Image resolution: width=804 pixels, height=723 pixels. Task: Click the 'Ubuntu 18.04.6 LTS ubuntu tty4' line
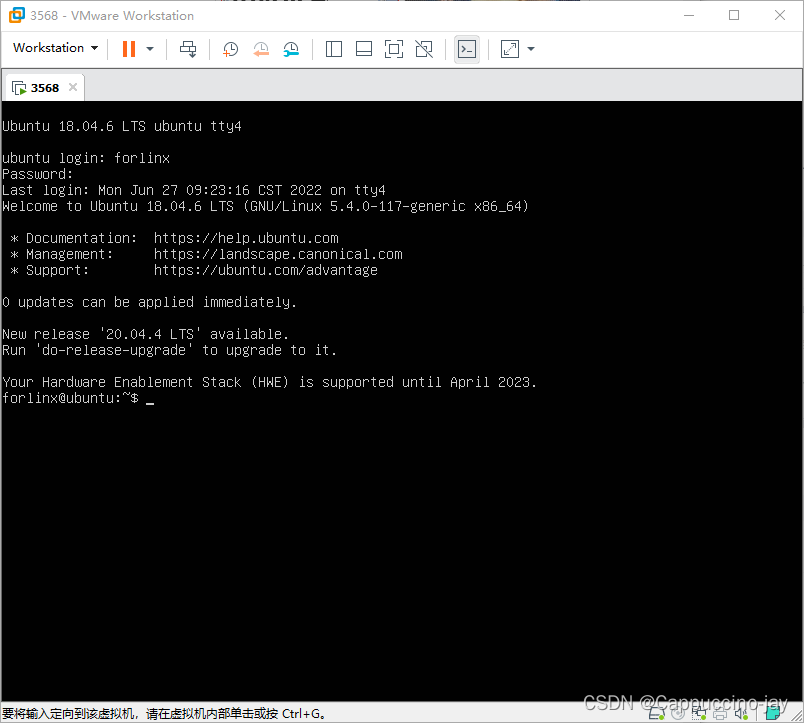click(122, 126)
